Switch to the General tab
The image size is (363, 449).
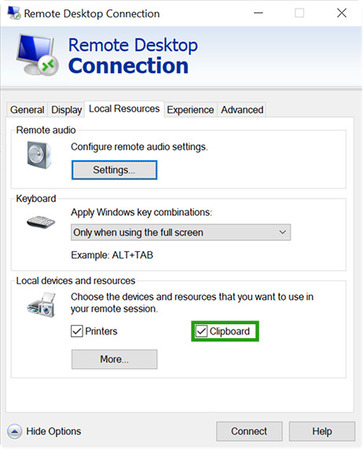(x=27, y=110)
